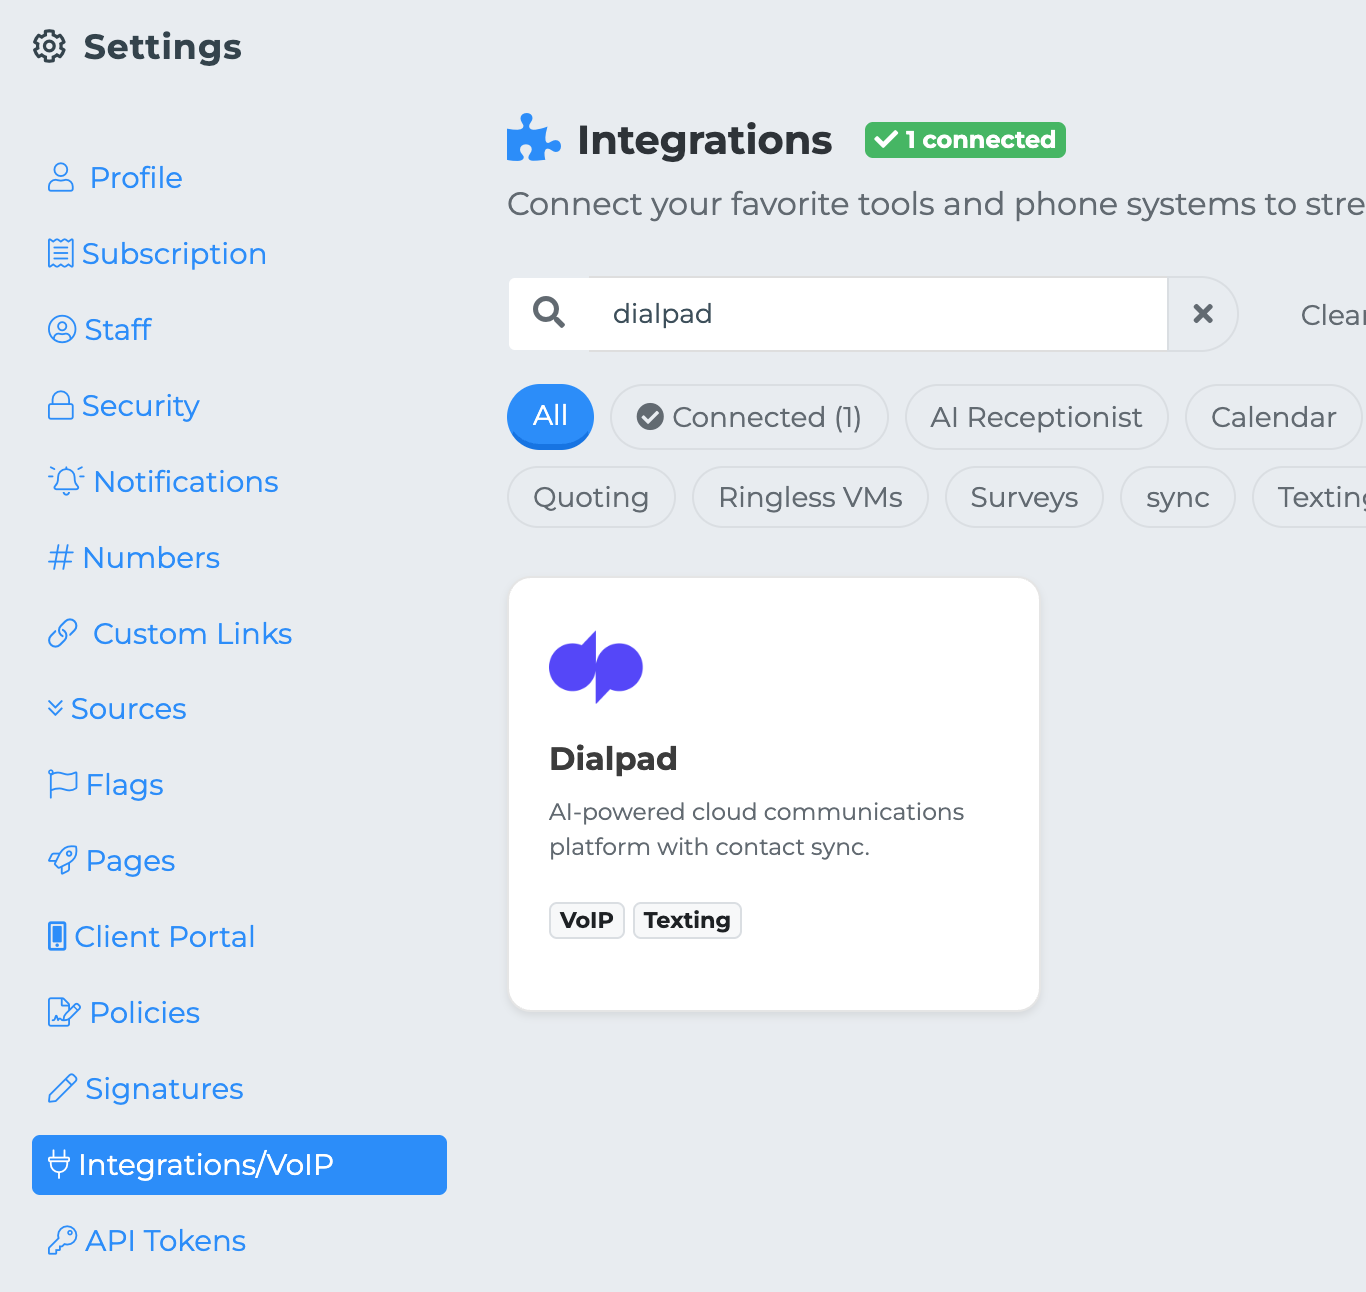
Task: Click the 1 connected badge
Action: coord(965,140)
